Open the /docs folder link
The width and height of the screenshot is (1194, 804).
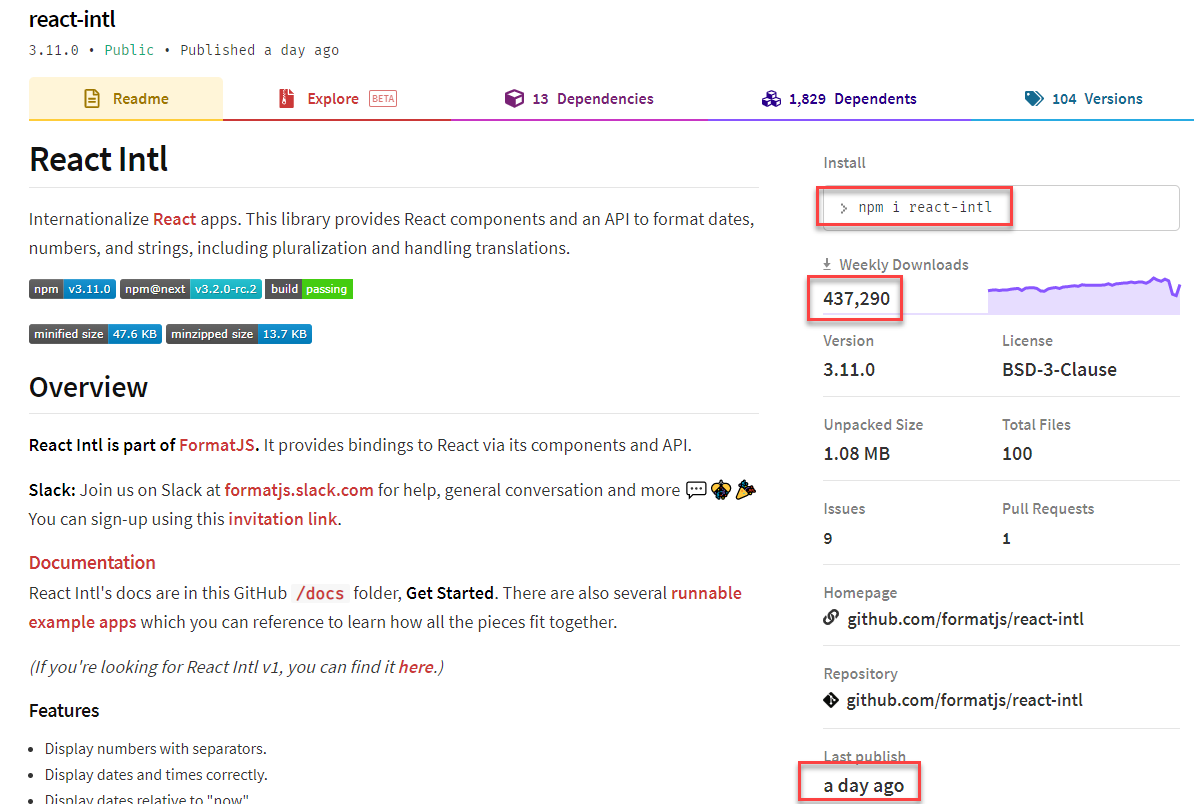point(320,593)
